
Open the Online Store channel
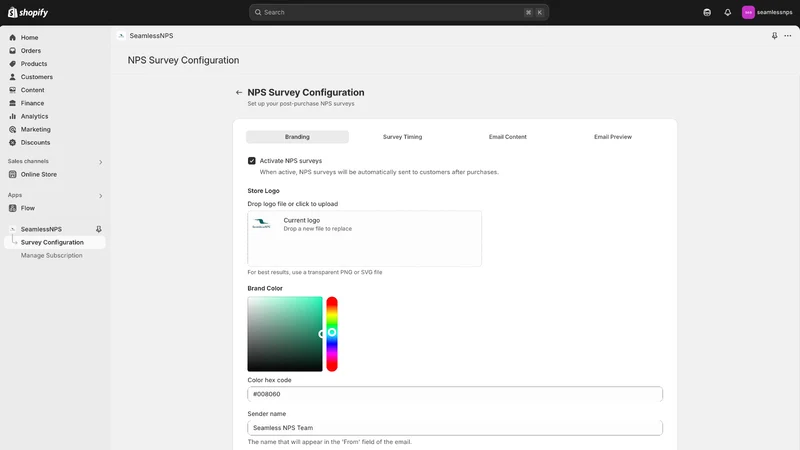point(39,174)
